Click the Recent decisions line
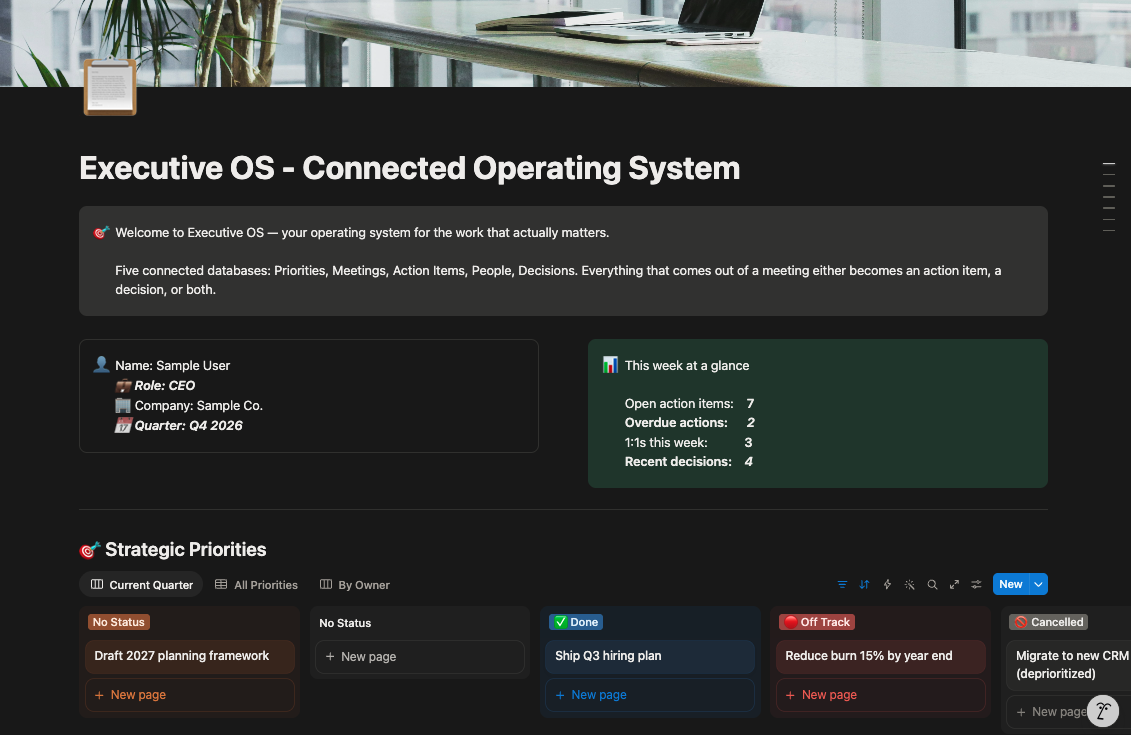Viewport: 1131px width, 735px height. pos(689,462)
